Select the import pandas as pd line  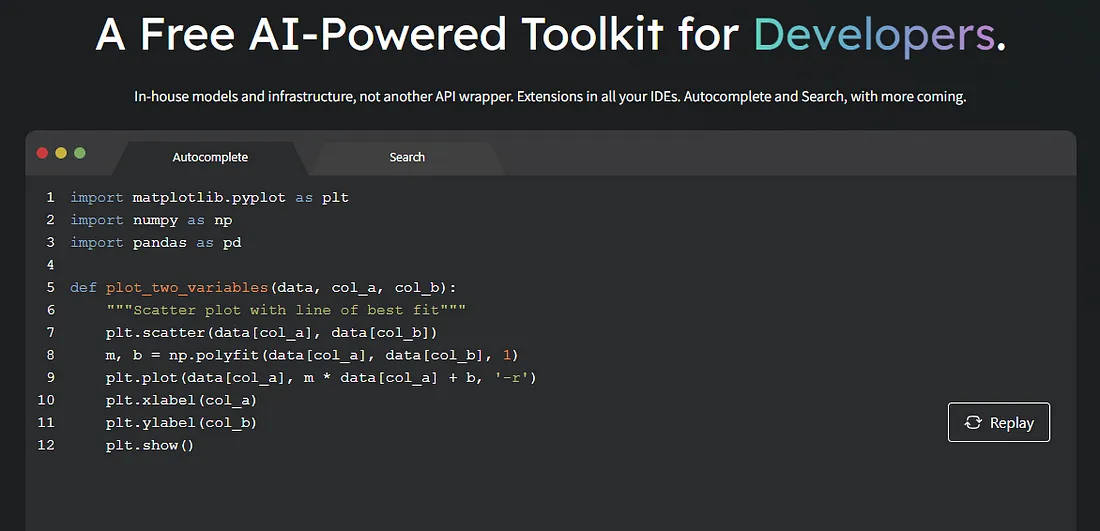pos(155,242)
